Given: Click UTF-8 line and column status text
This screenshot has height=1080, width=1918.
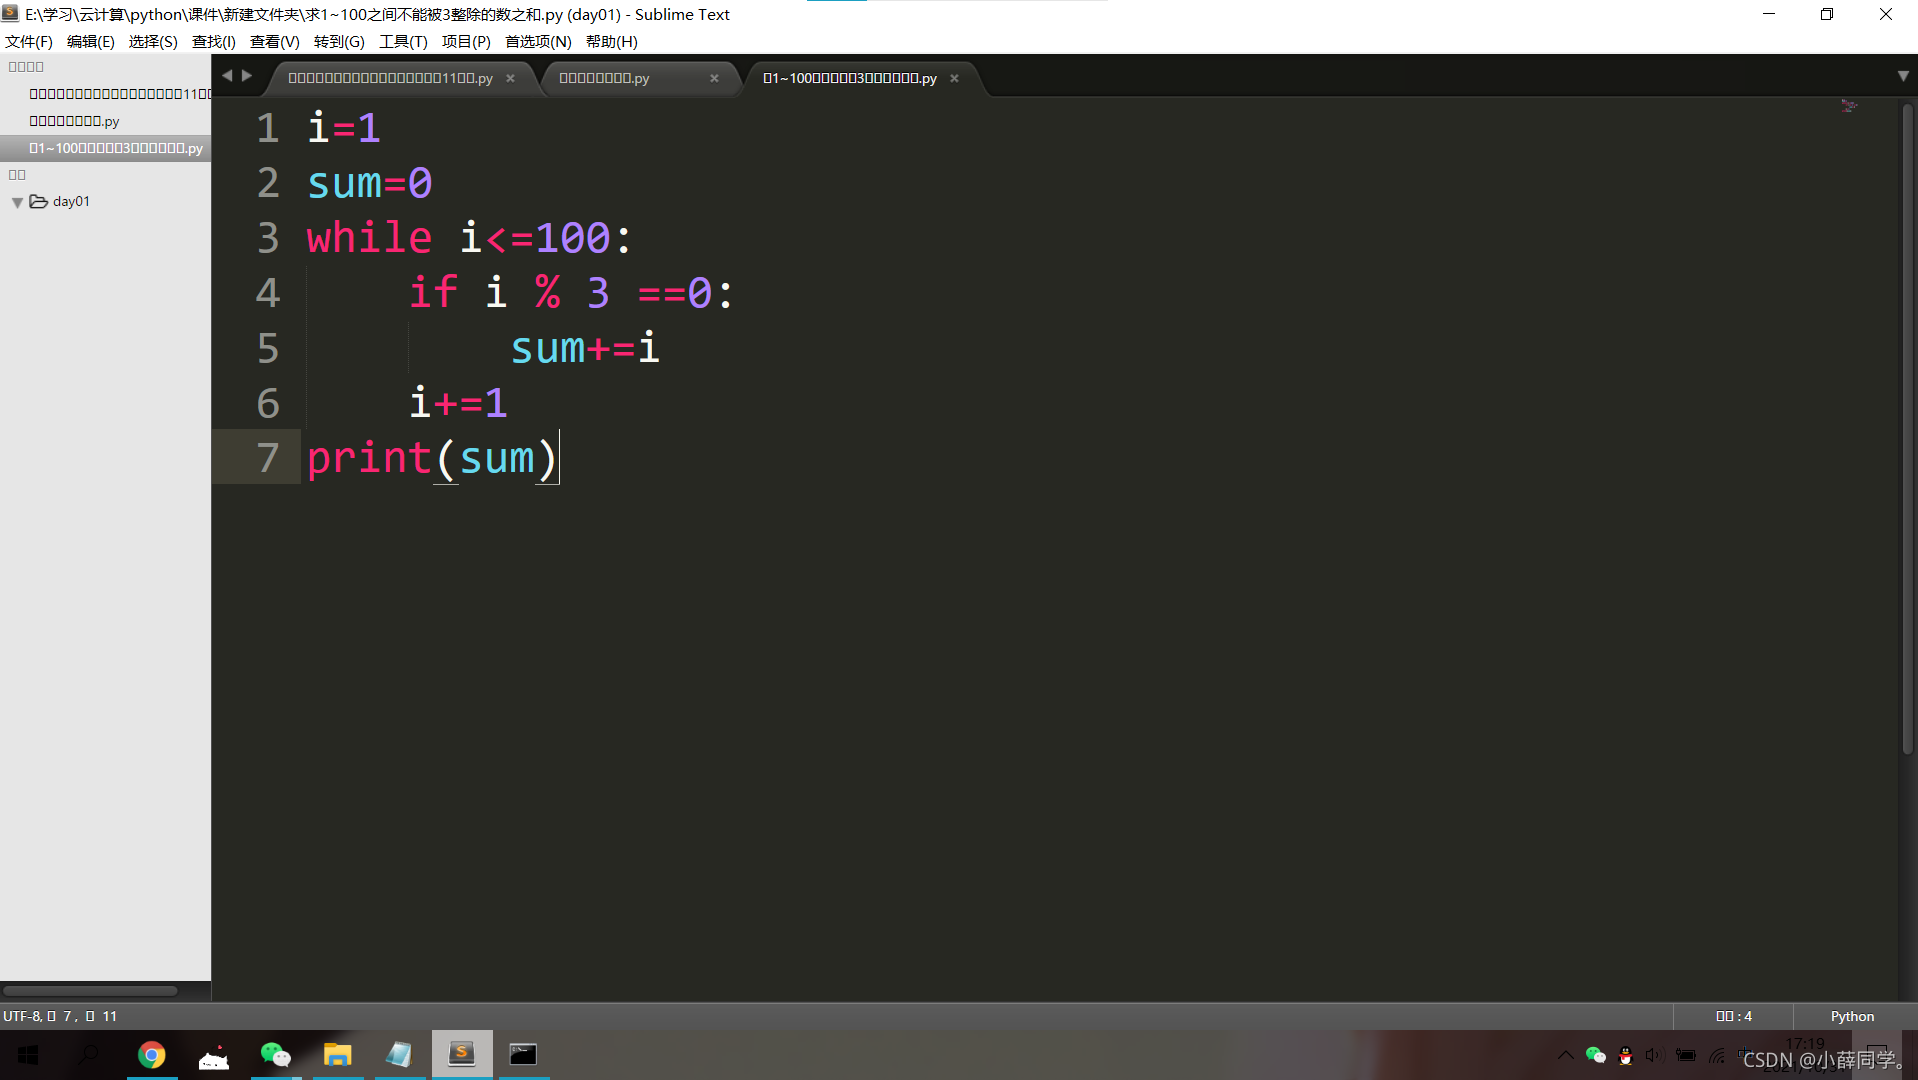Looking at the screenshot, I should (x=60, y=1016).
